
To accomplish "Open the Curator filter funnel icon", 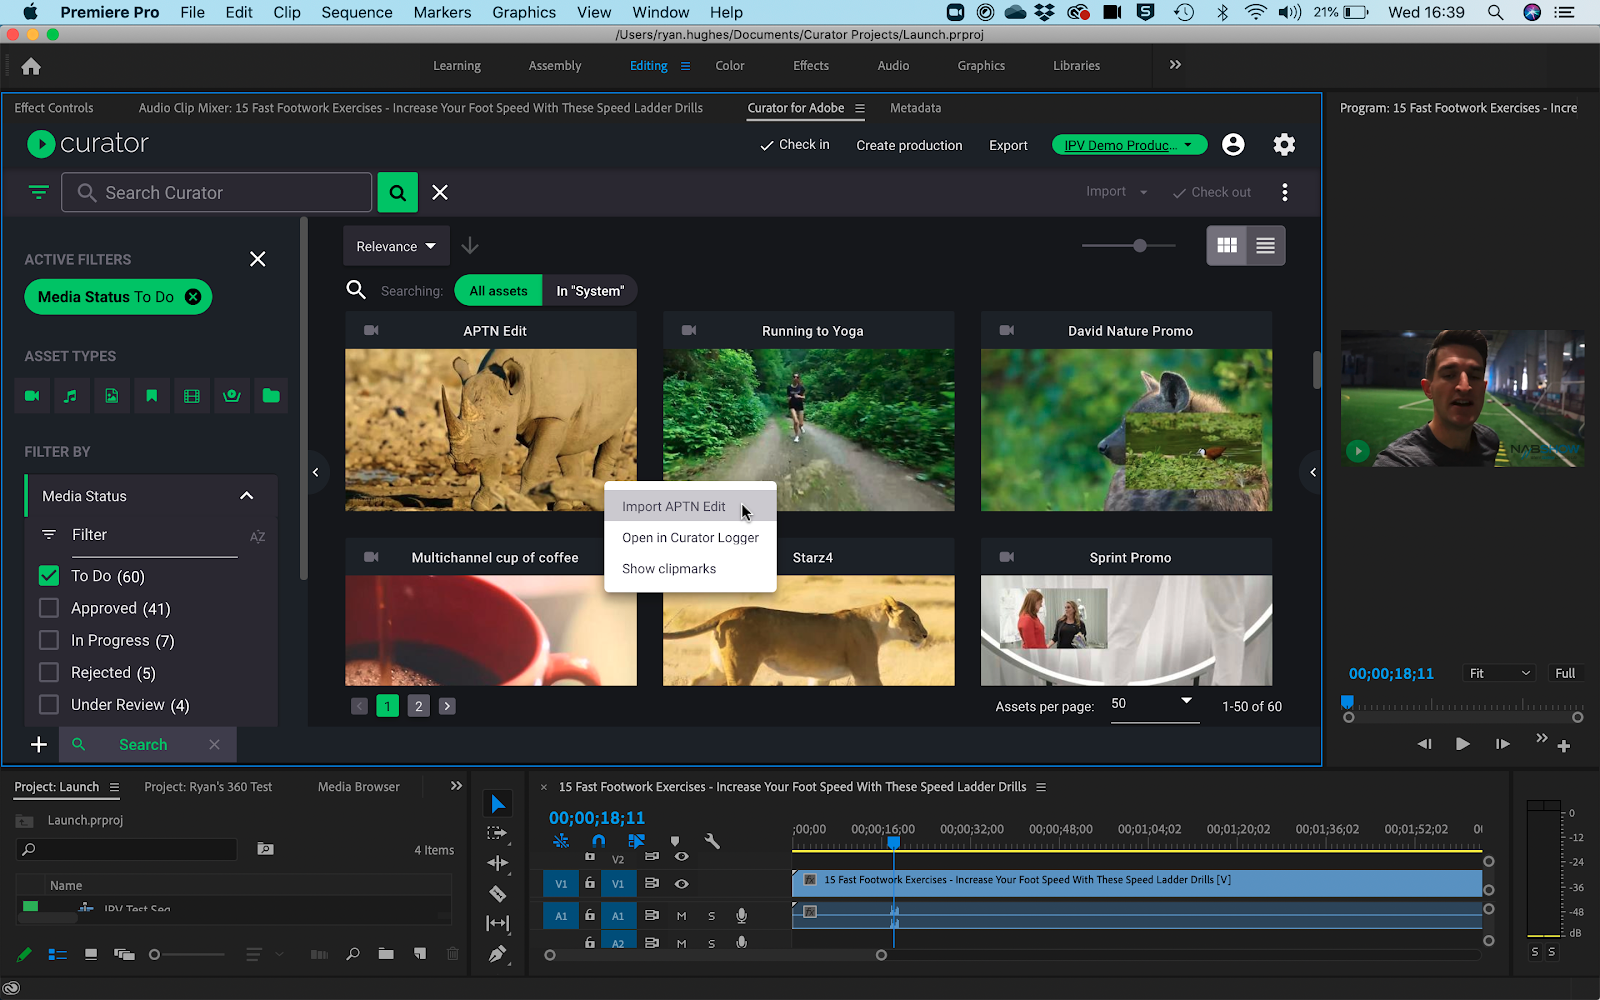I will click(x=38, y=192).
